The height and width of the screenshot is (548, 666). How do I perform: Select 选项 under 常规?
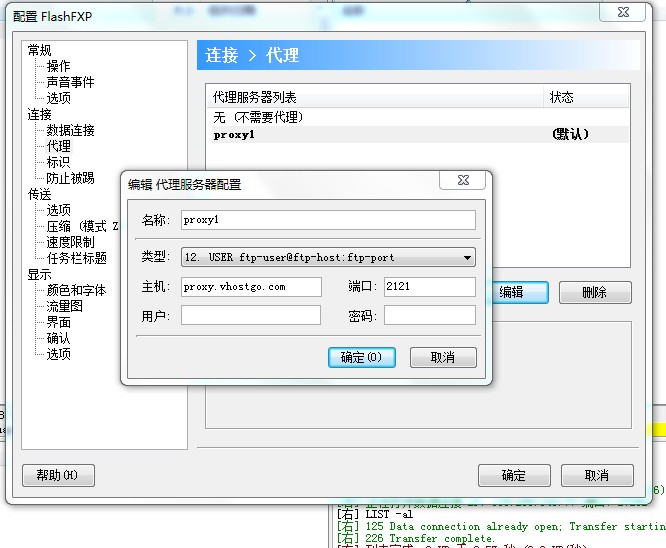pos(58,98)
